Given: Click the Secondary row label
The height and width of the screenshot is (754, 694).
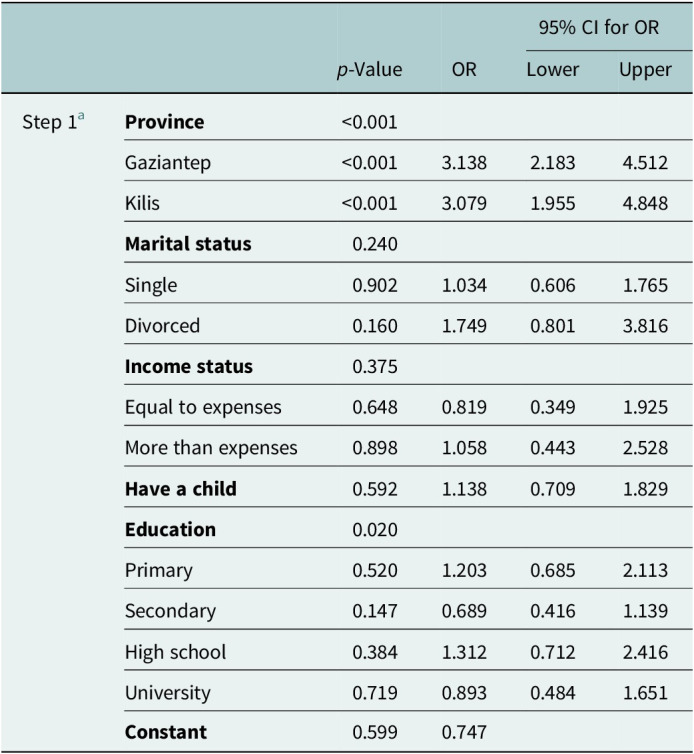Looking at the screenshot, I should coord(170,612).
